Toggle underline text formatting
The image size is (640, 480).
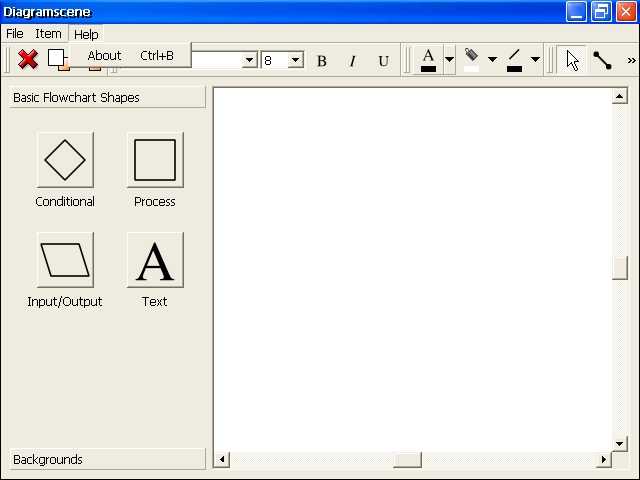(x=383, y=61)
